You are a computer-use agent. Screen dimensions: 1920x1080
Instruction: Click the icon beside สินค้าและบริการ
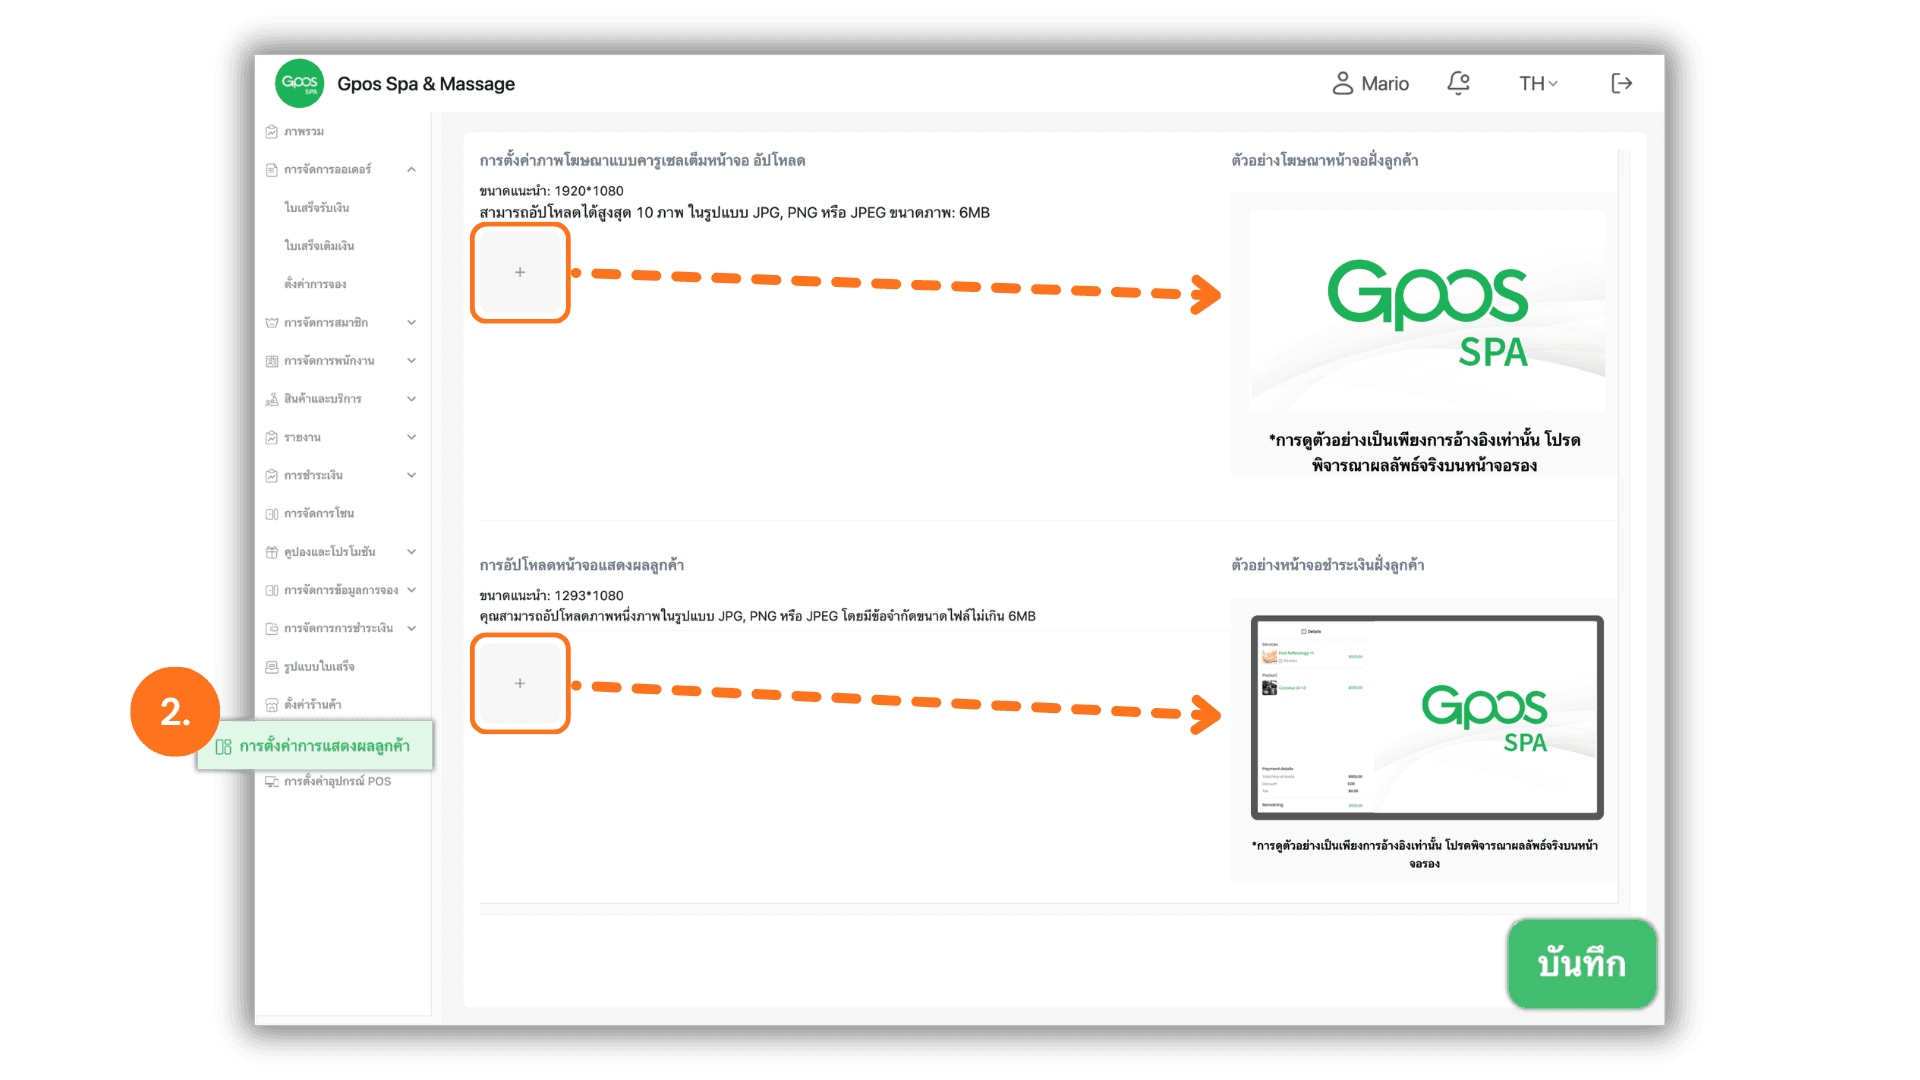pos(271,399)
